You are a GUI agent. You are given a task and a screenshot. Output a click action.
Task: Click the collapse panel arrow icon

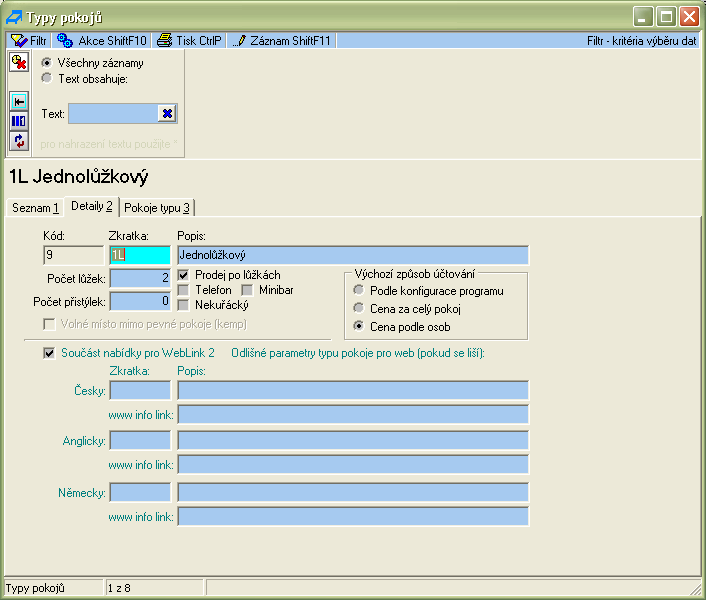pyautogui.click(x=19, y=101)
